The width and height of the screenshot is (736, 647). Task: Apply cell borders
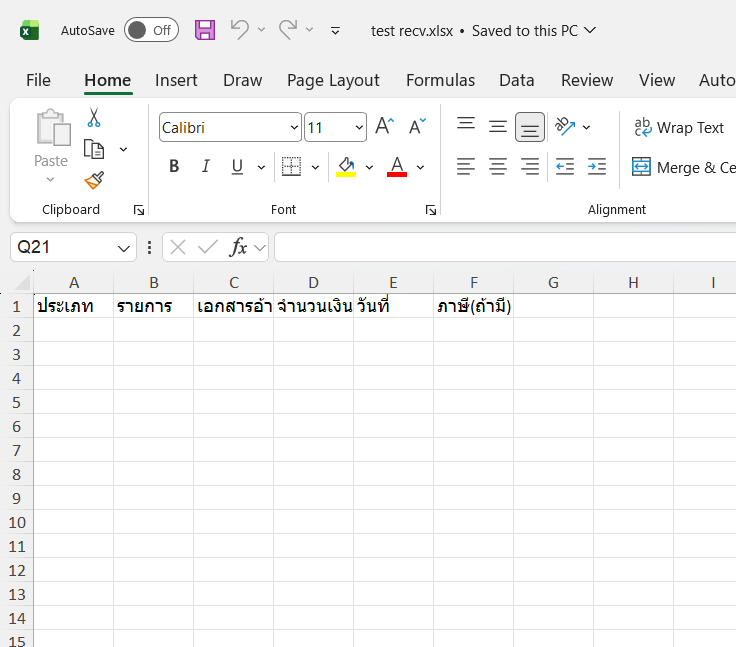tap(291, 166)
